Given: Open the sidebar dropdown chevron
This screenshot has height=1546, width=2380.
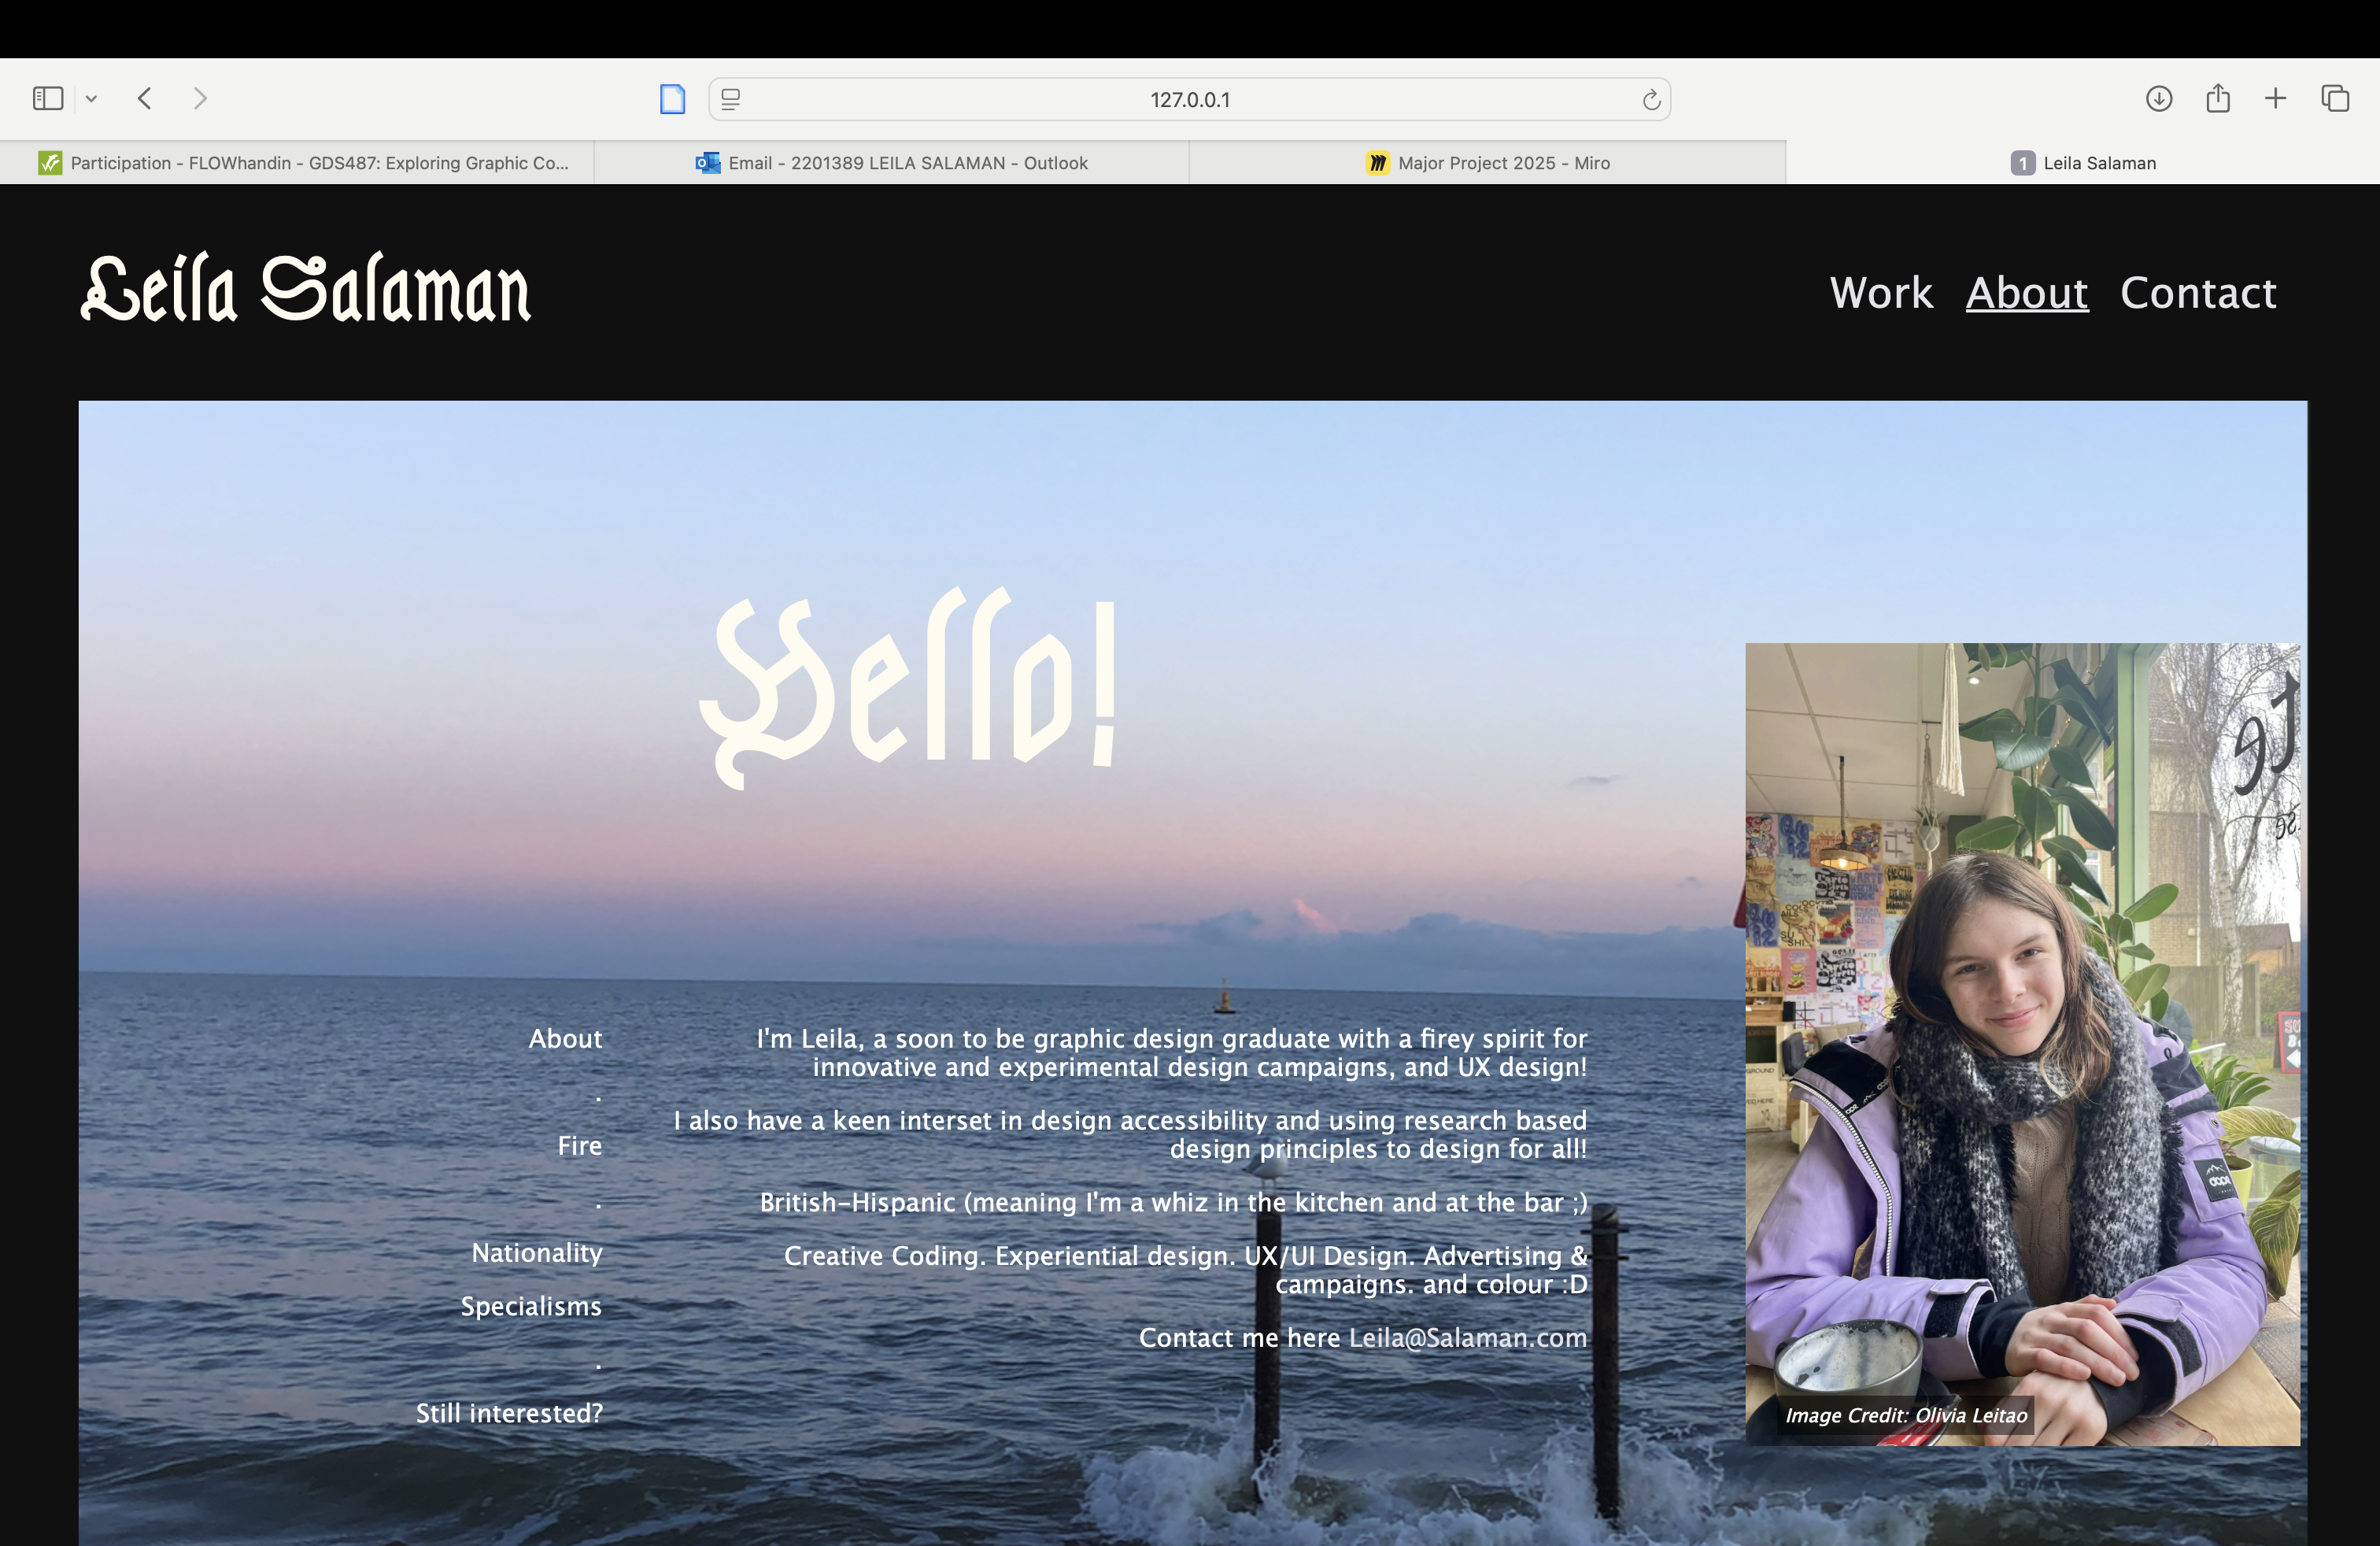Looking at the screenshot, I should (x=91, y=98).
